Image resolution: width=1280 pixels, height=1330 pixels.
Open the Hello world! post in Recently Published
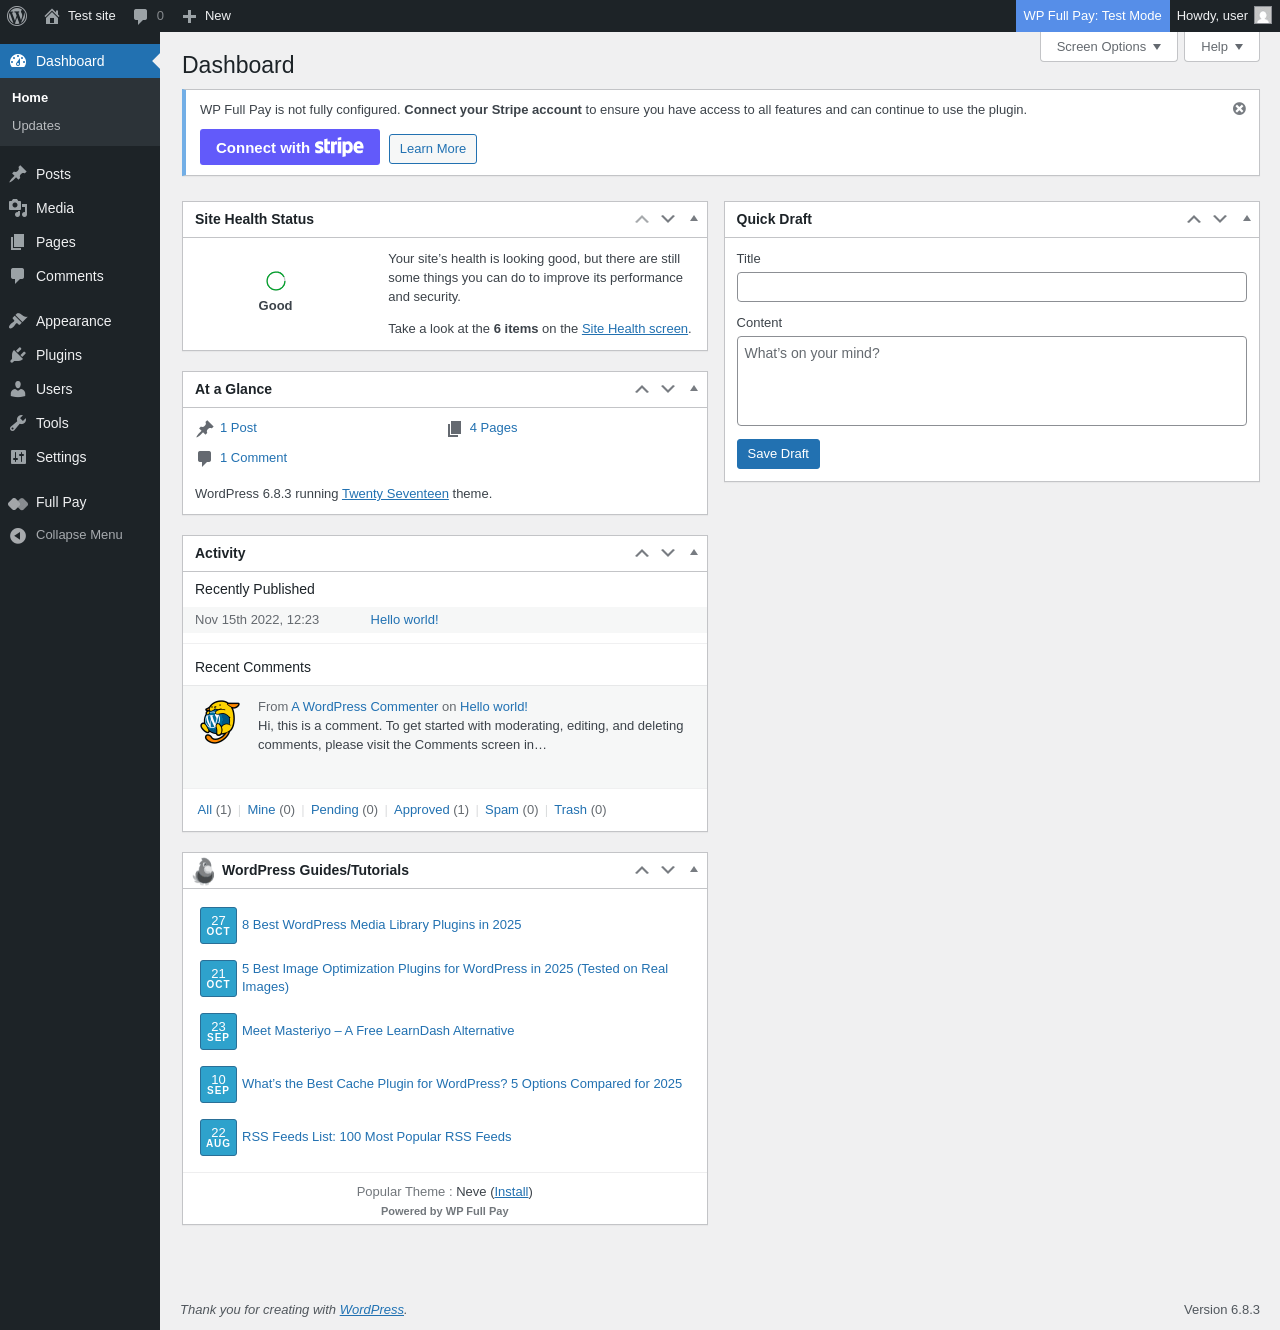pyautogui.click(x=404, y=620)
